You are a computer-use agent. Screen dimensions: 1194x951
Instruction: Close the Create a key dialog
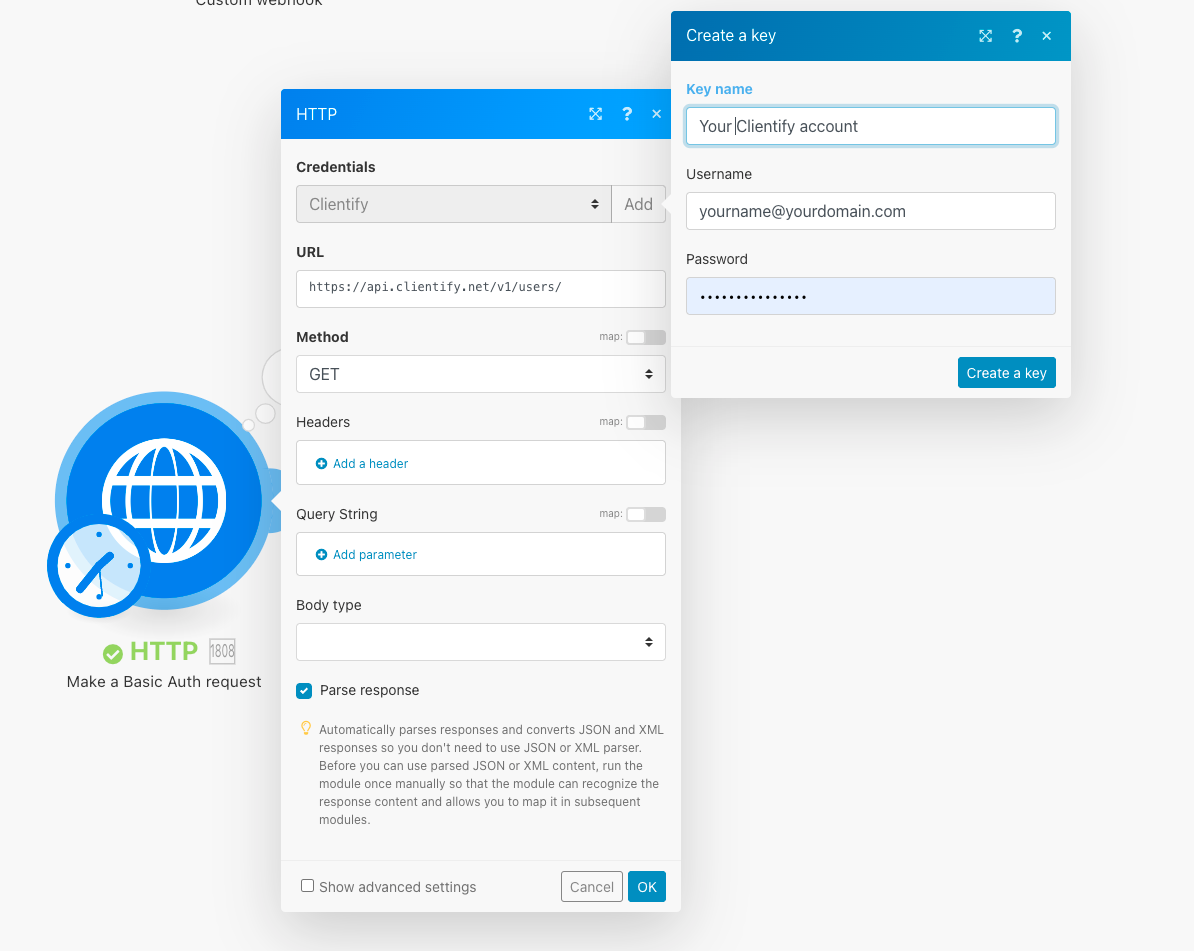[x=1046, y=36]
